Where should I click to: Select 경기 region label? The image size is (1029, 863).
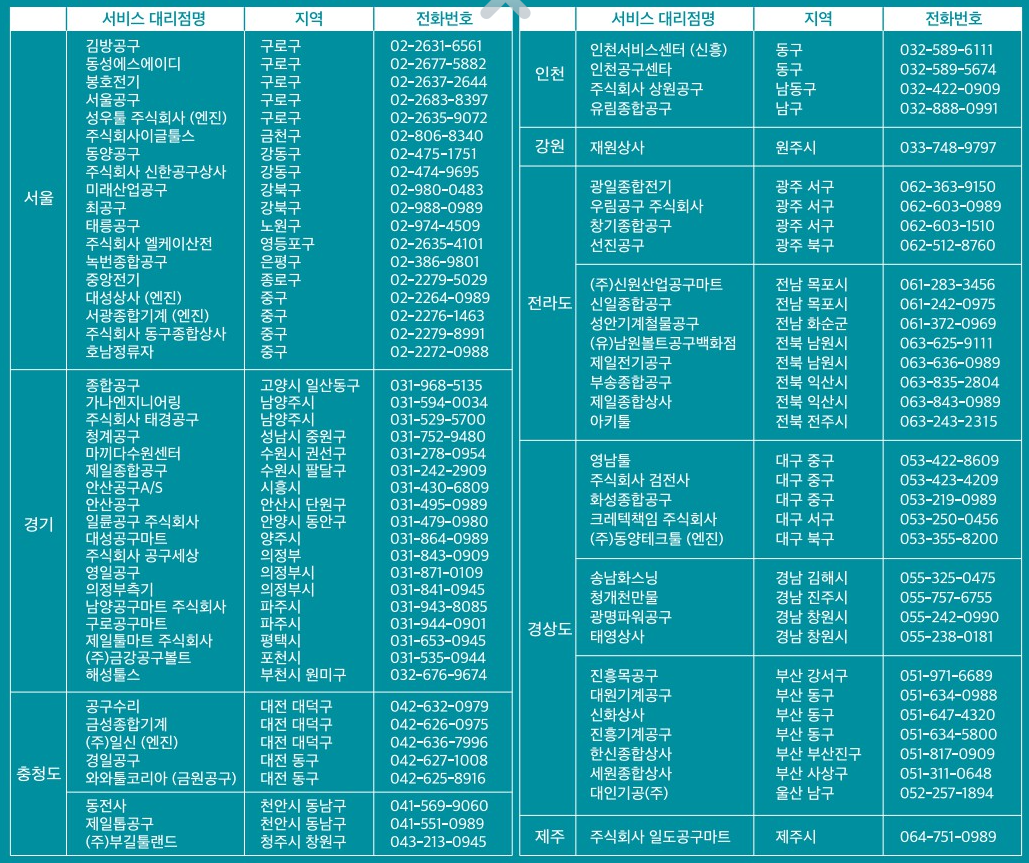coord(38,524)
